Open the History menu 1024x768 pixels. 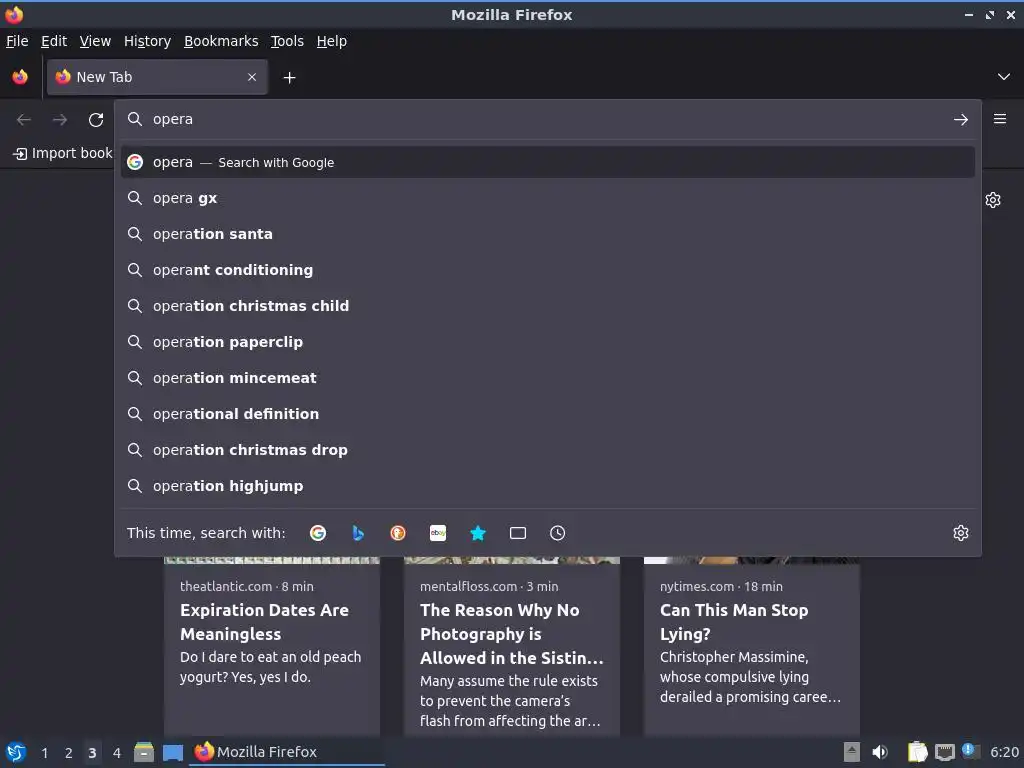(148, 41)
